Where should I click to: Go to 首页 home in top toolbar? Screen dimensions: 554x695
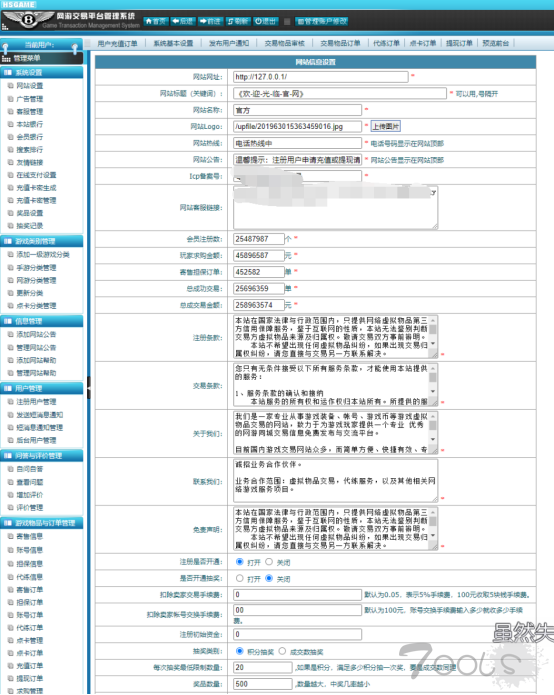point(156,21)
